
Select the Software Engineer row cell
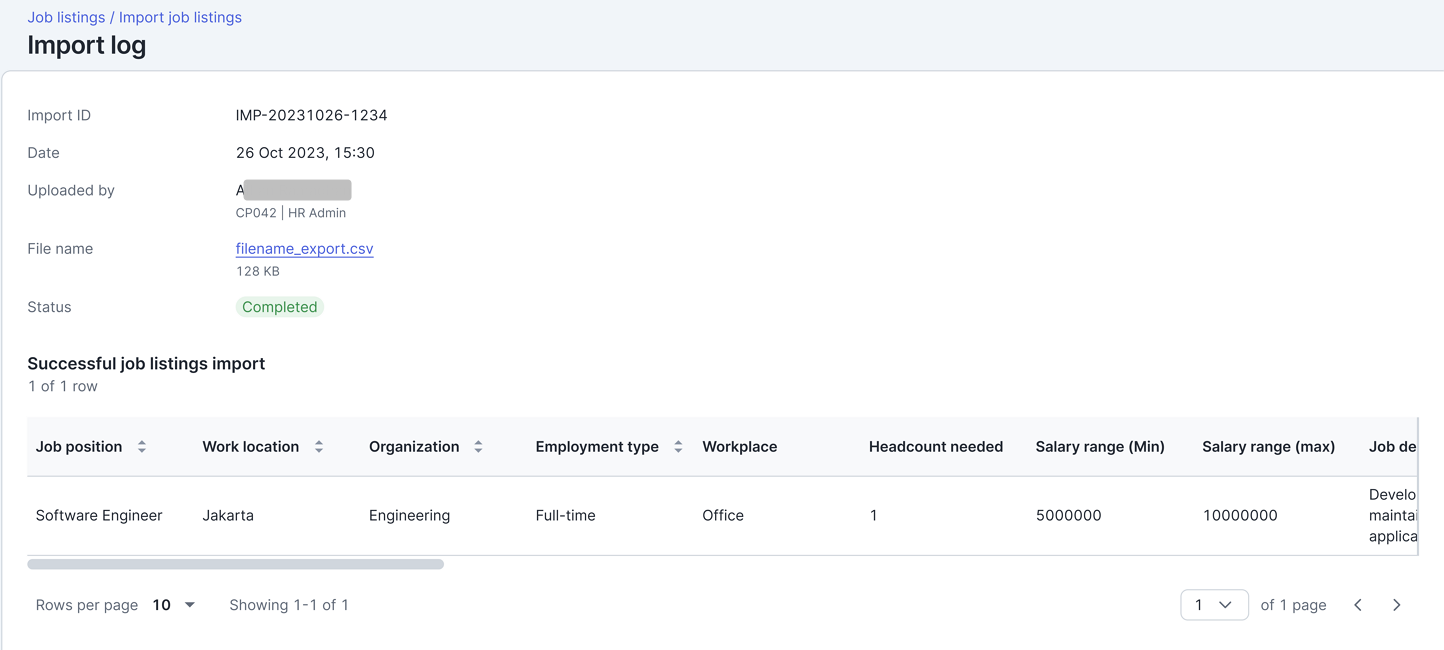point(99,516)
